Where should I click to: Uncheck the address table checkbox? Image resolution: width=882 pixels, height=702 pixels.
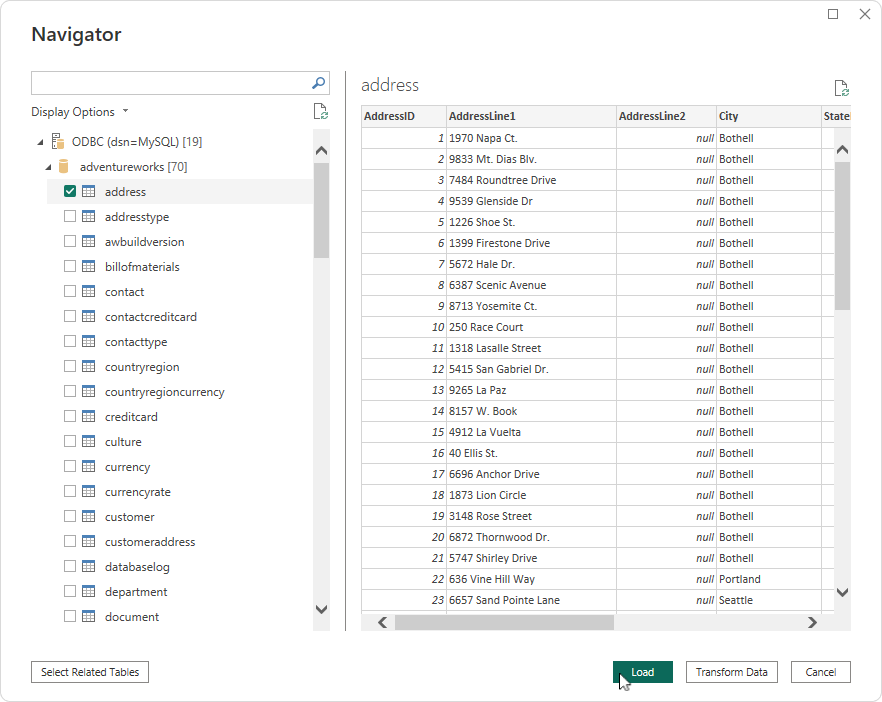[x=70, y=192]
